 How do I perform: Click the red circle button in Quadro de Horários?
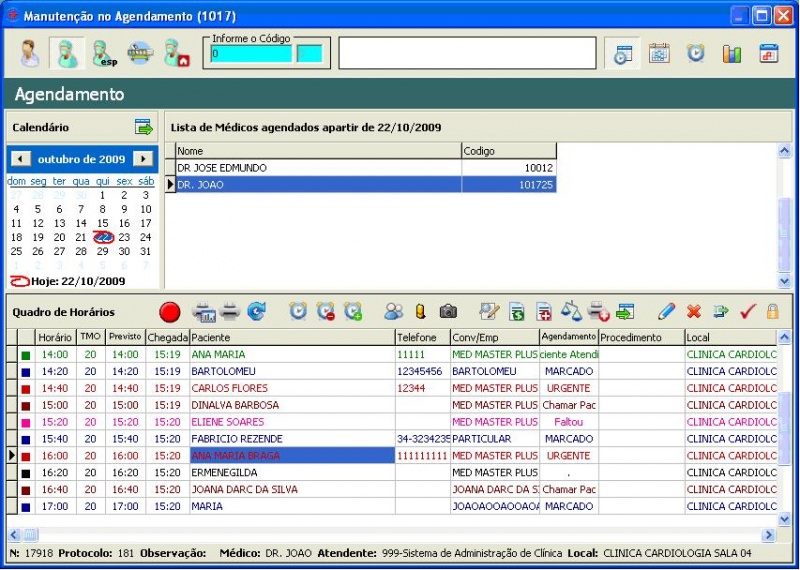(x=170, y=312)
